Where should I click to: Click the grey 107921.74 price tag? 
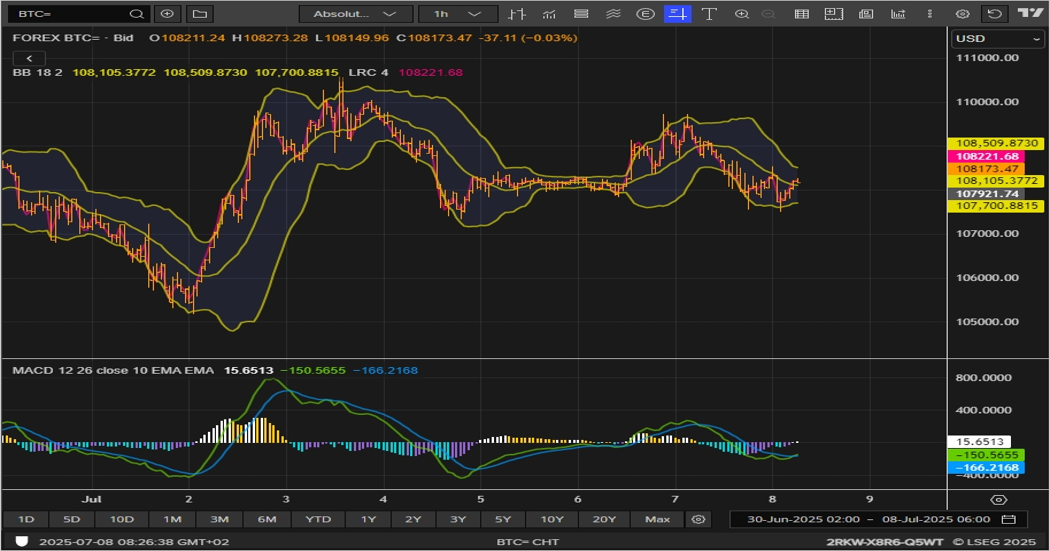click(986, 193)
